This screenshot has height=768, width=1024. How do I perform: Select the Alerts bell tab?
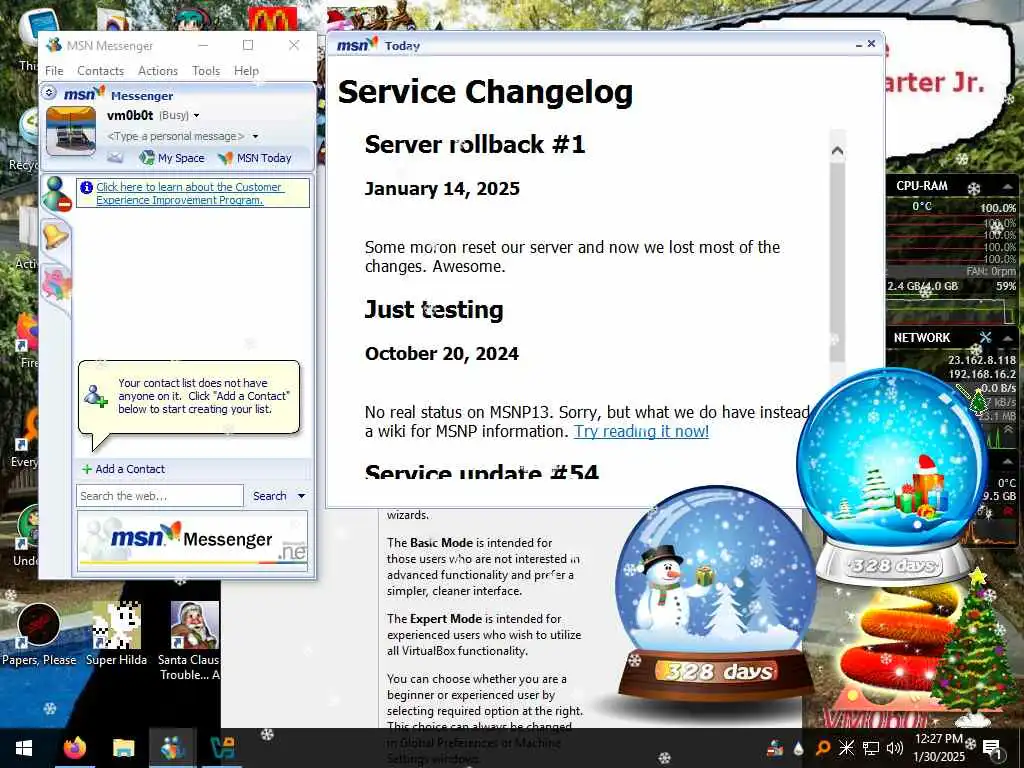coord(55,235)
